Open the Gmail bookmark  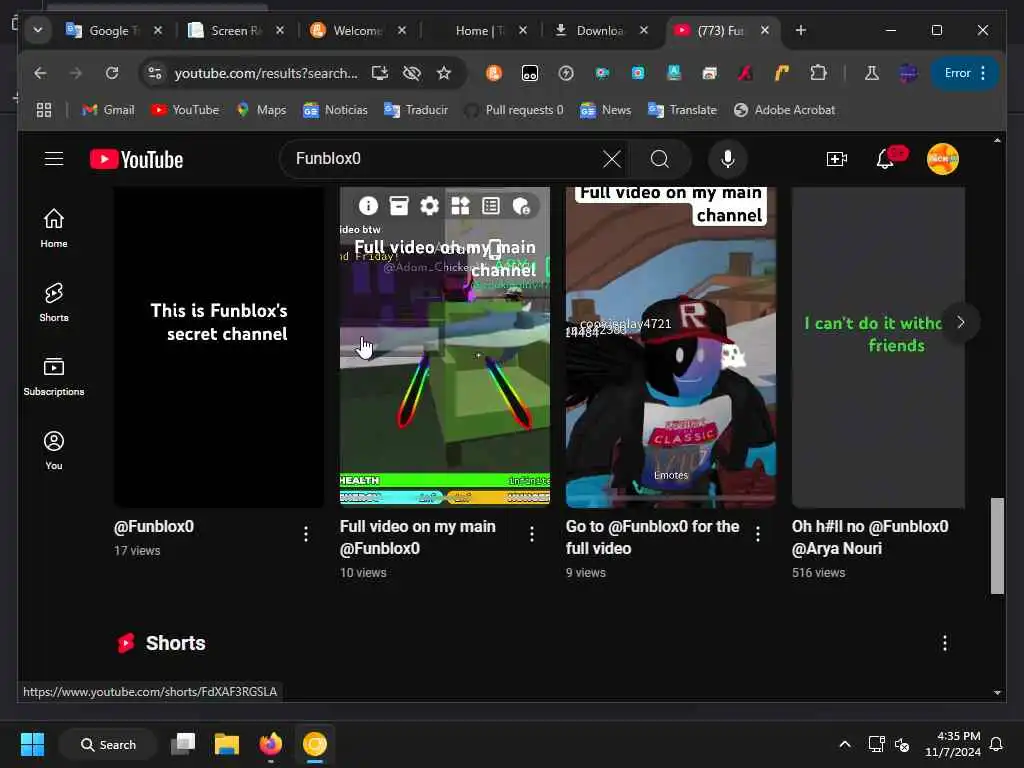coord(108,110)
